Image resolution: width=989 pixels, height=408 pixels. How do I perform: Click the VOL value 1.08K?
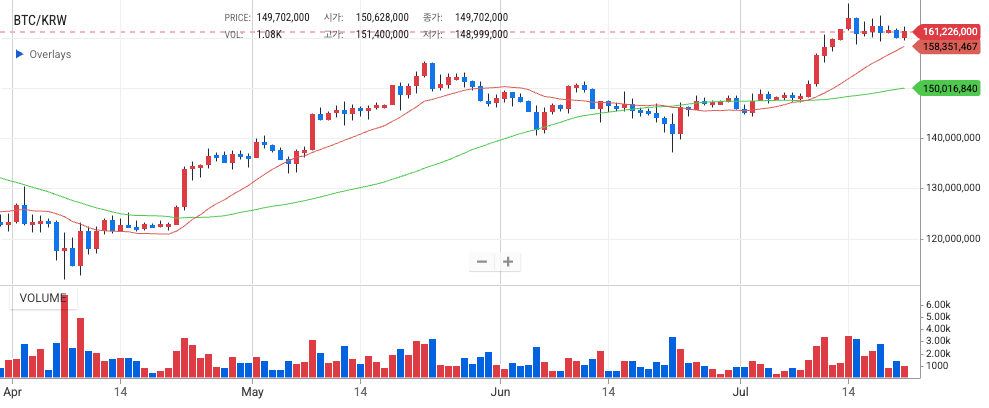click(x=269, y=34)
